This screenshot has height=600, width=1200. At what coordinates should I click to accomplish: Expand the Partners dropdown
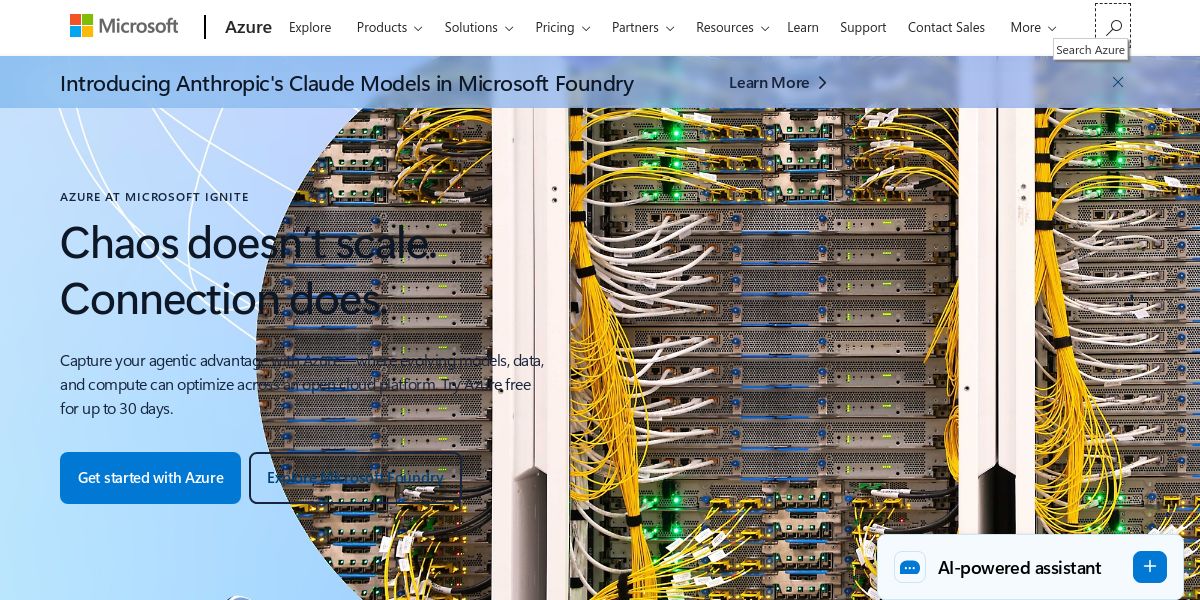point(643,27)
